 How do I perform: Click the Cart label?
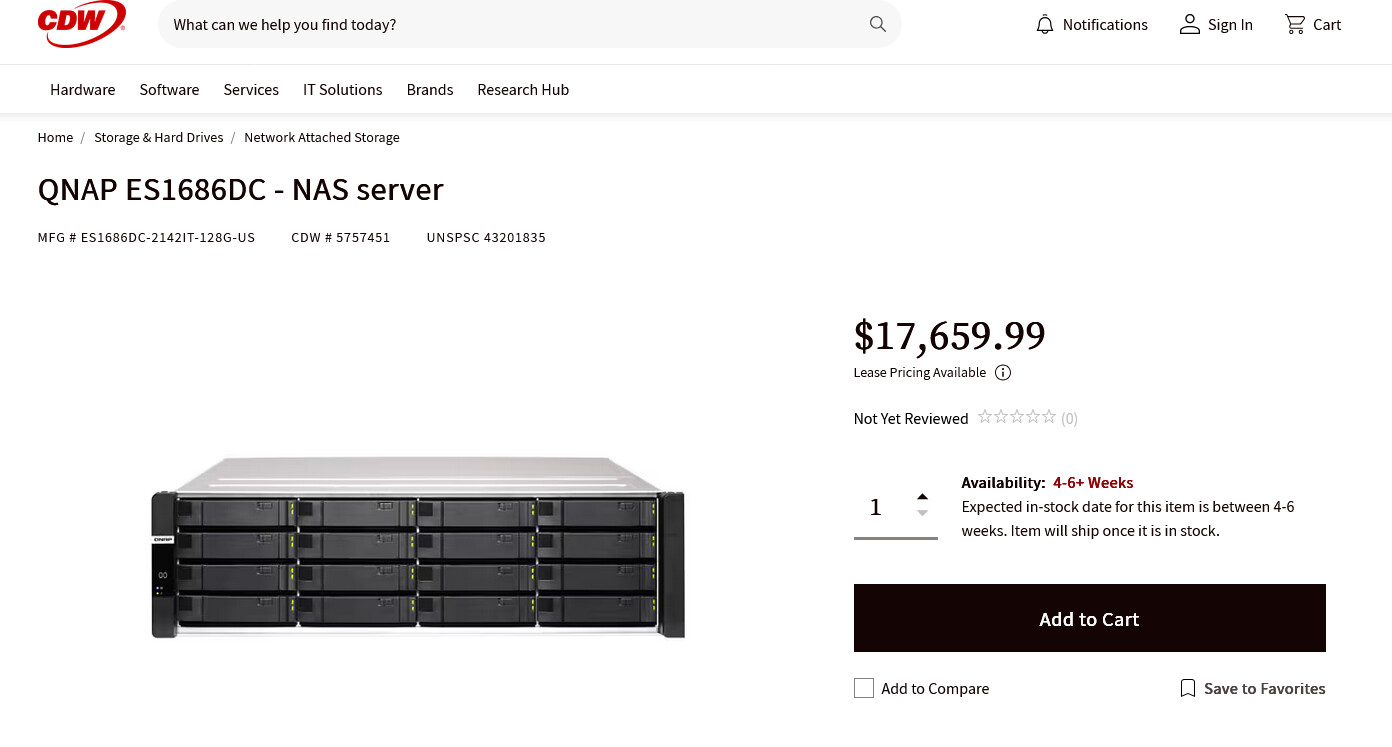click(1327, 24)
